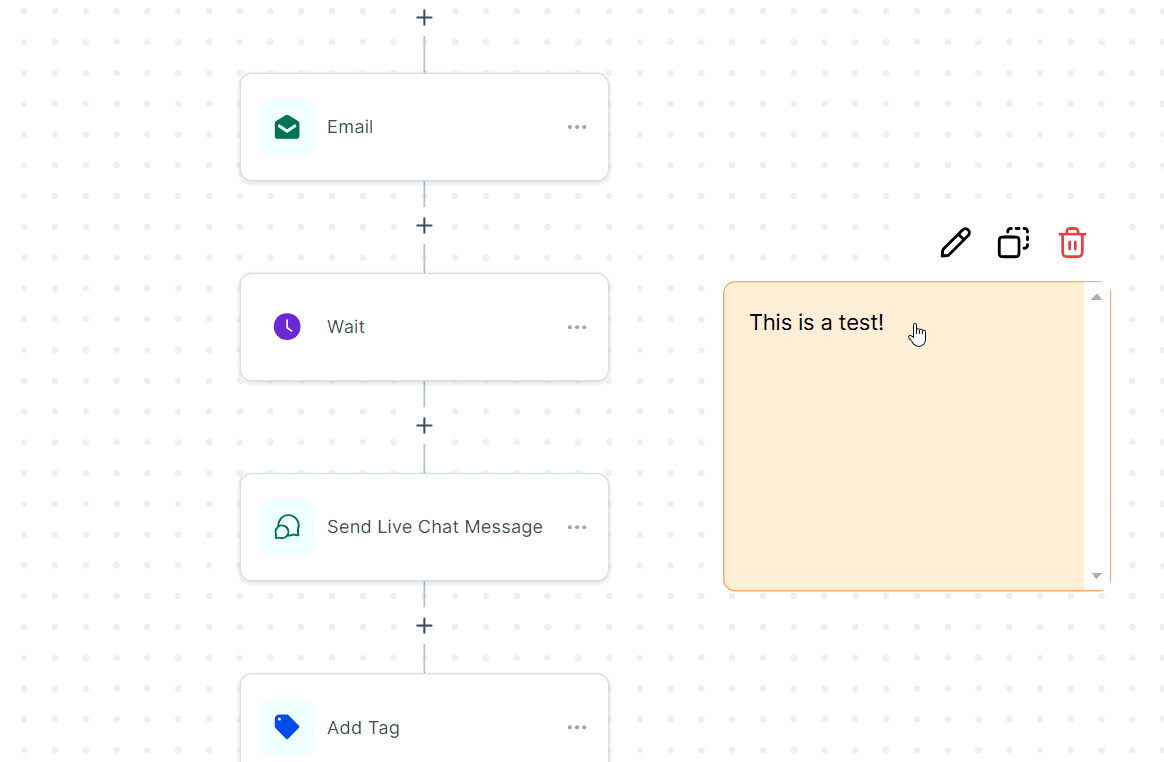The image size is (1164, 762).
Task: Add a new step between Email and Wait
Action: (x=424, y=225)
